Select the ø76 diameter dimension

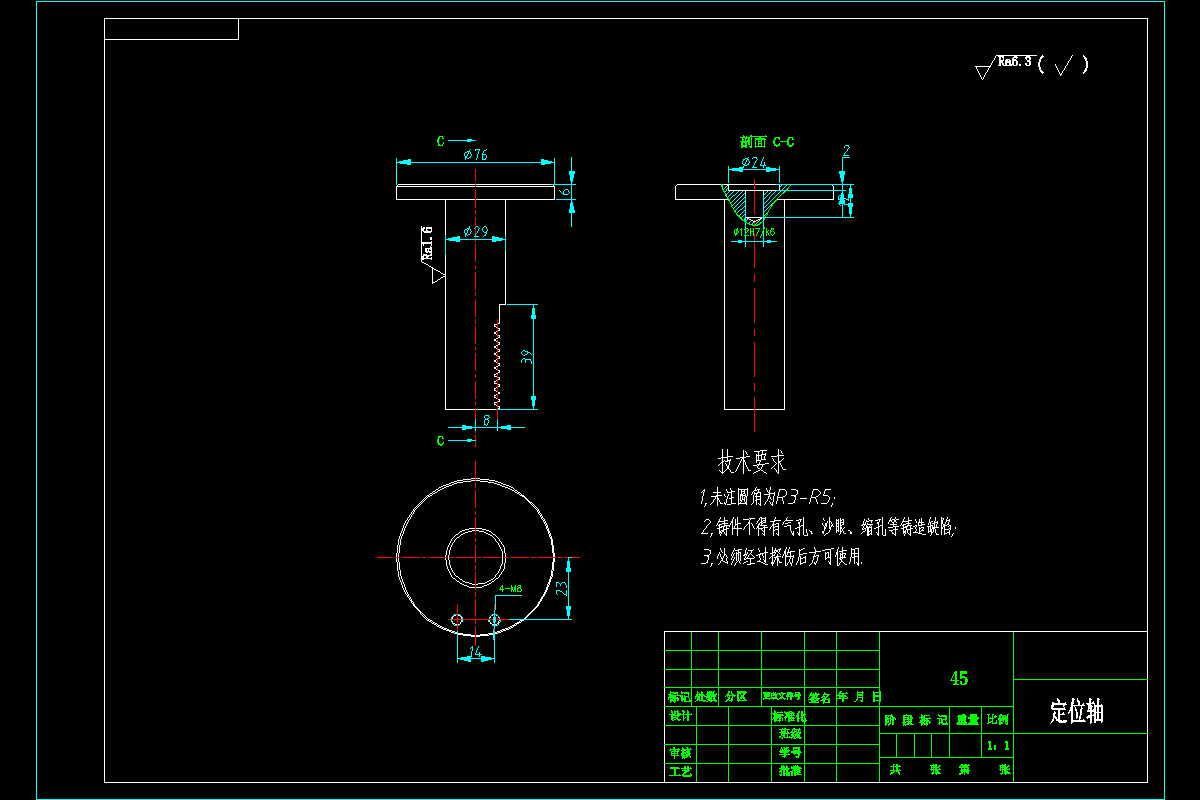coord(476,155)
